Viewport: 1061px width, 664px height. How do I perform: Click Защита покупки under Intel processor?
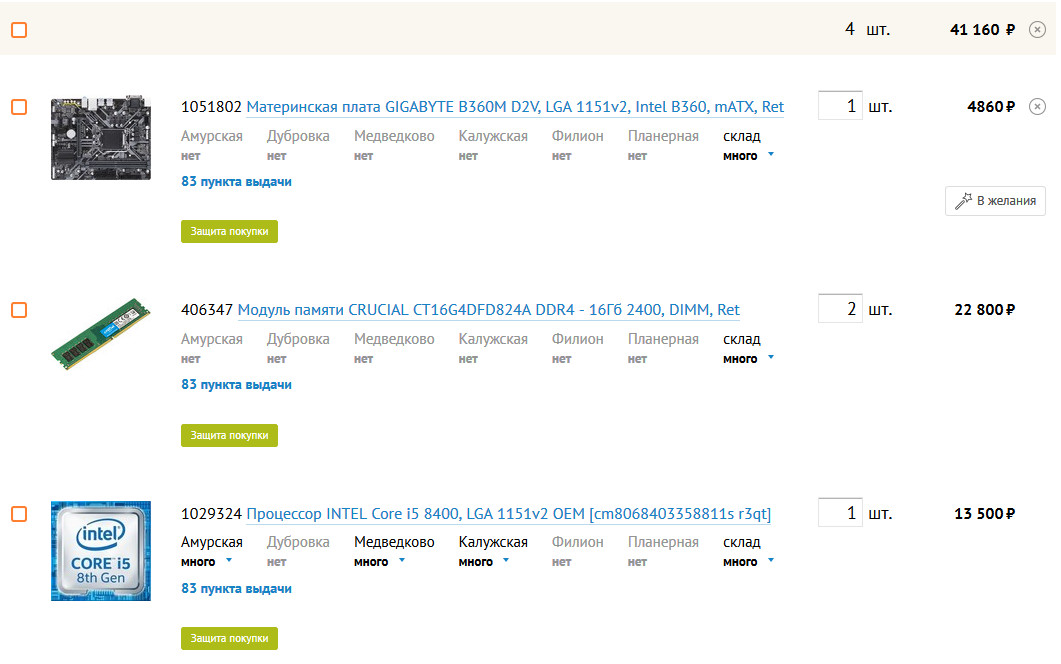tap(229, 638)
